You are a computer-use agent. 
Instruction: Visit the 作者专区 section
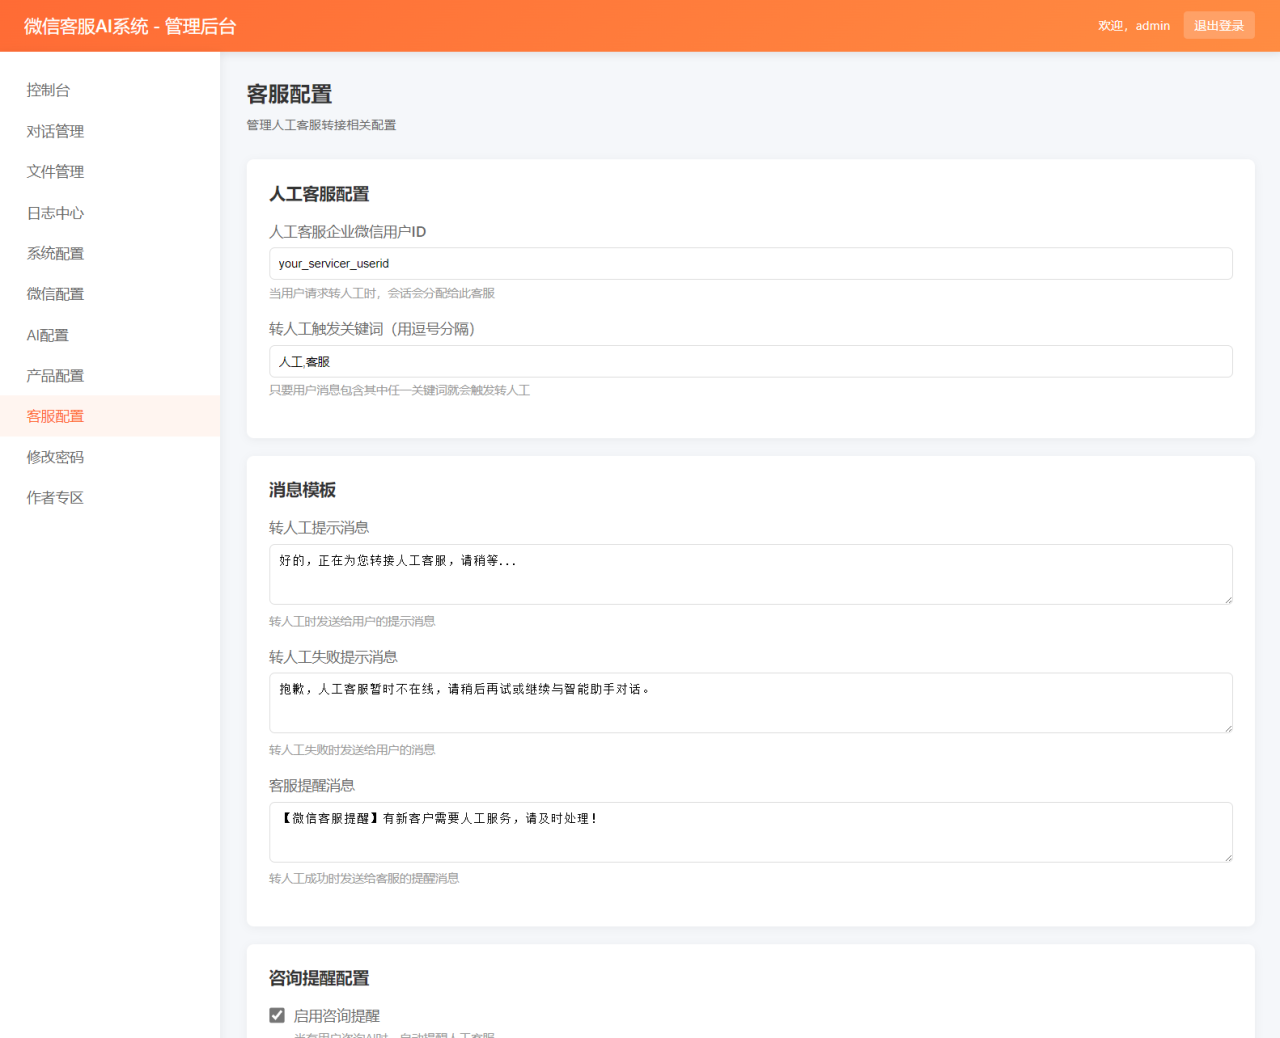click(x=55, y=497)
